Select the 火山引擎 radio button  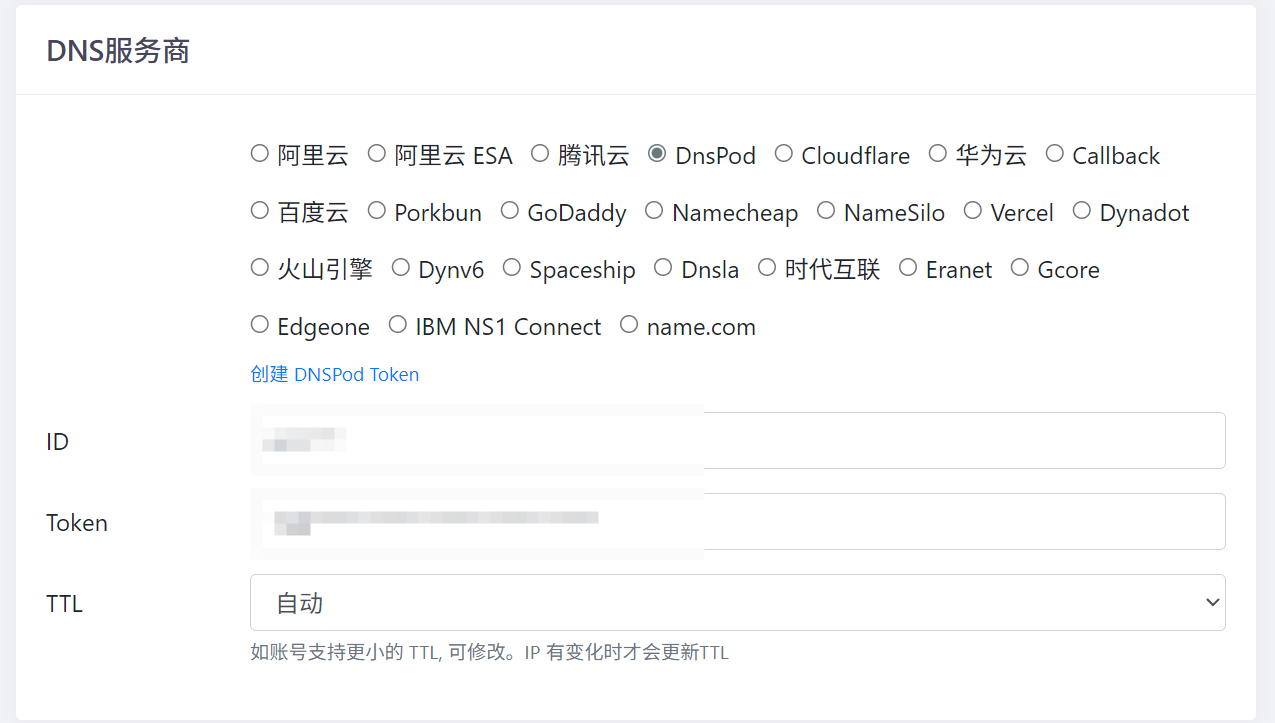pyautogui.click(x=260, y=268)
